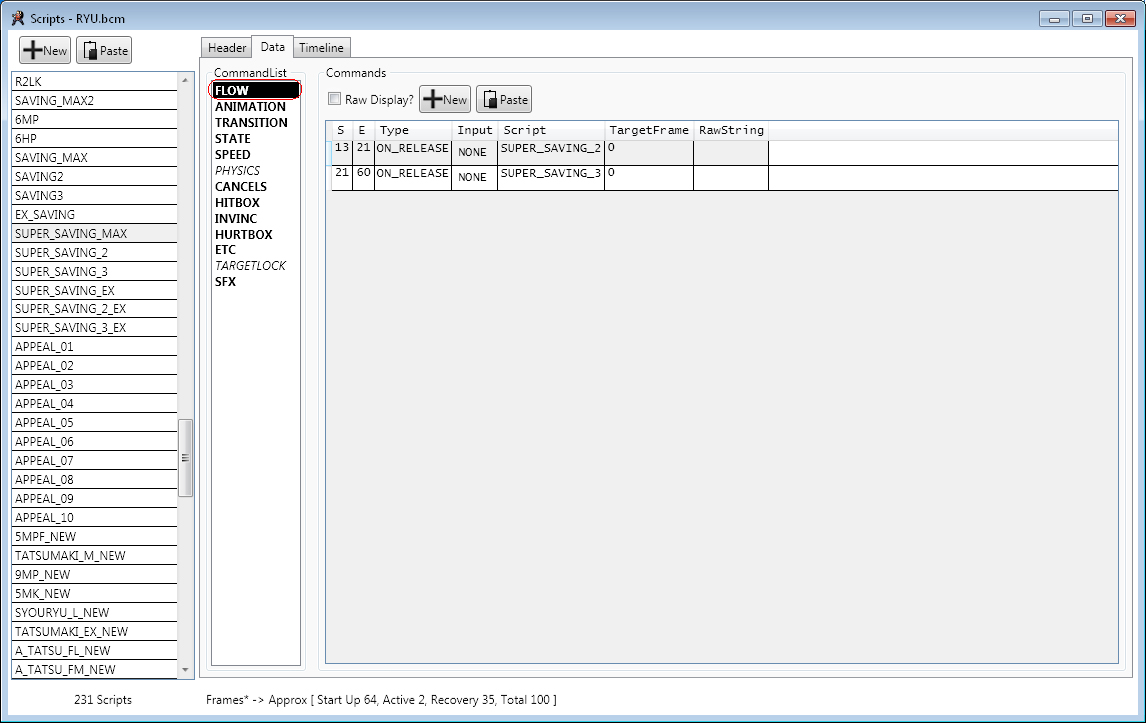Click the New script button in left panel
The image size is (1146, 723).
[x=45, y=51]
